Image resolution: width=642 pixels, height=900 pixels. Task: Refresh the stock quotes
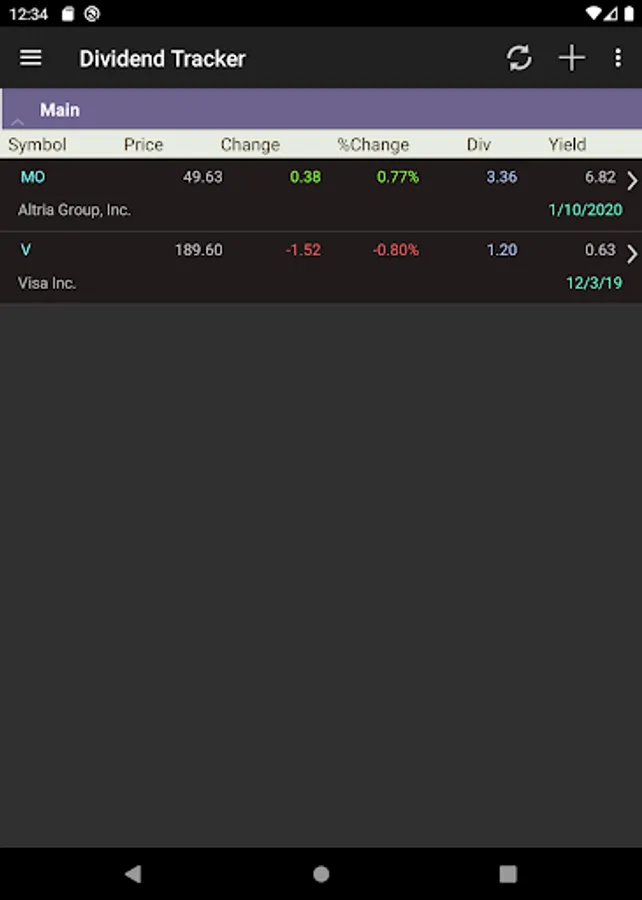click(x=519, y=58)
